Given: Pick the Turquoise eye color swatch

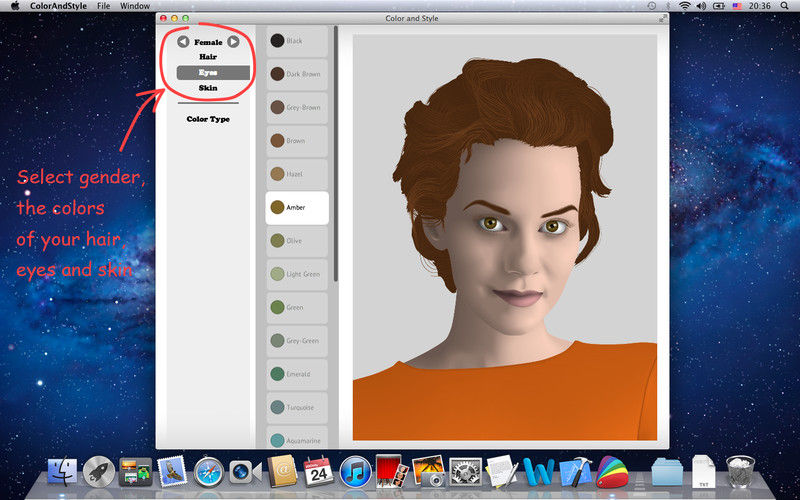Looking at the screenshot, I should tap(297, 408).
